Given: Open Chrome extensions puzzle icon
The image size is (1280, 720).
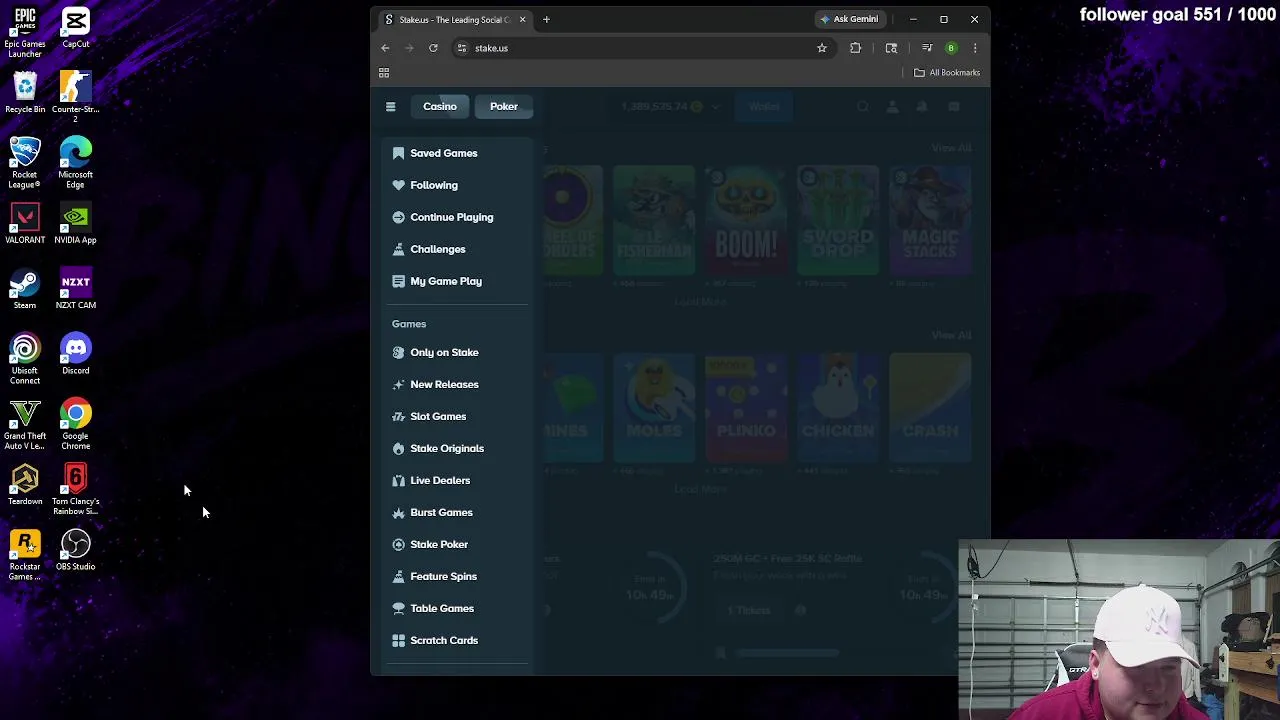Looking at the screenshot, I should [x=855, y=48].
